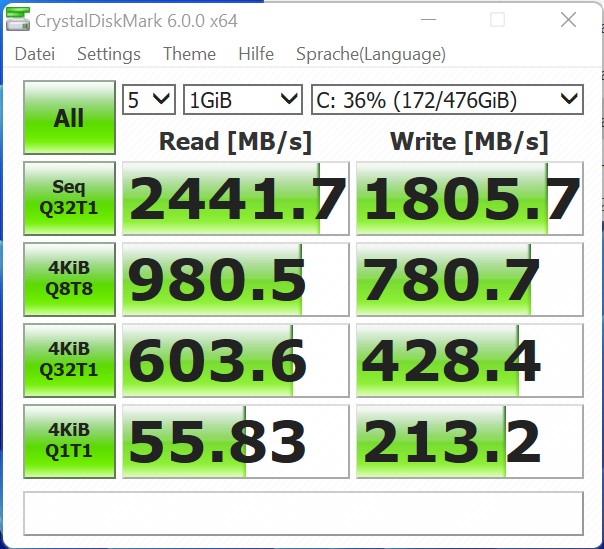Expand the drive dropdown showing C: 36%
The width and height of the screenshot is (604, 549).
point(447,100)
